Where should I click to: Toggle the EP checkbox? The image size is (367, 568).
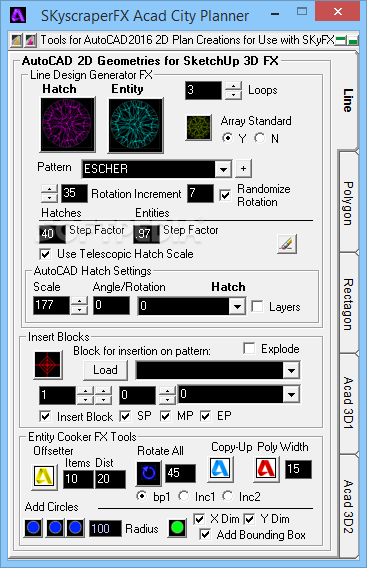[205, 416]
